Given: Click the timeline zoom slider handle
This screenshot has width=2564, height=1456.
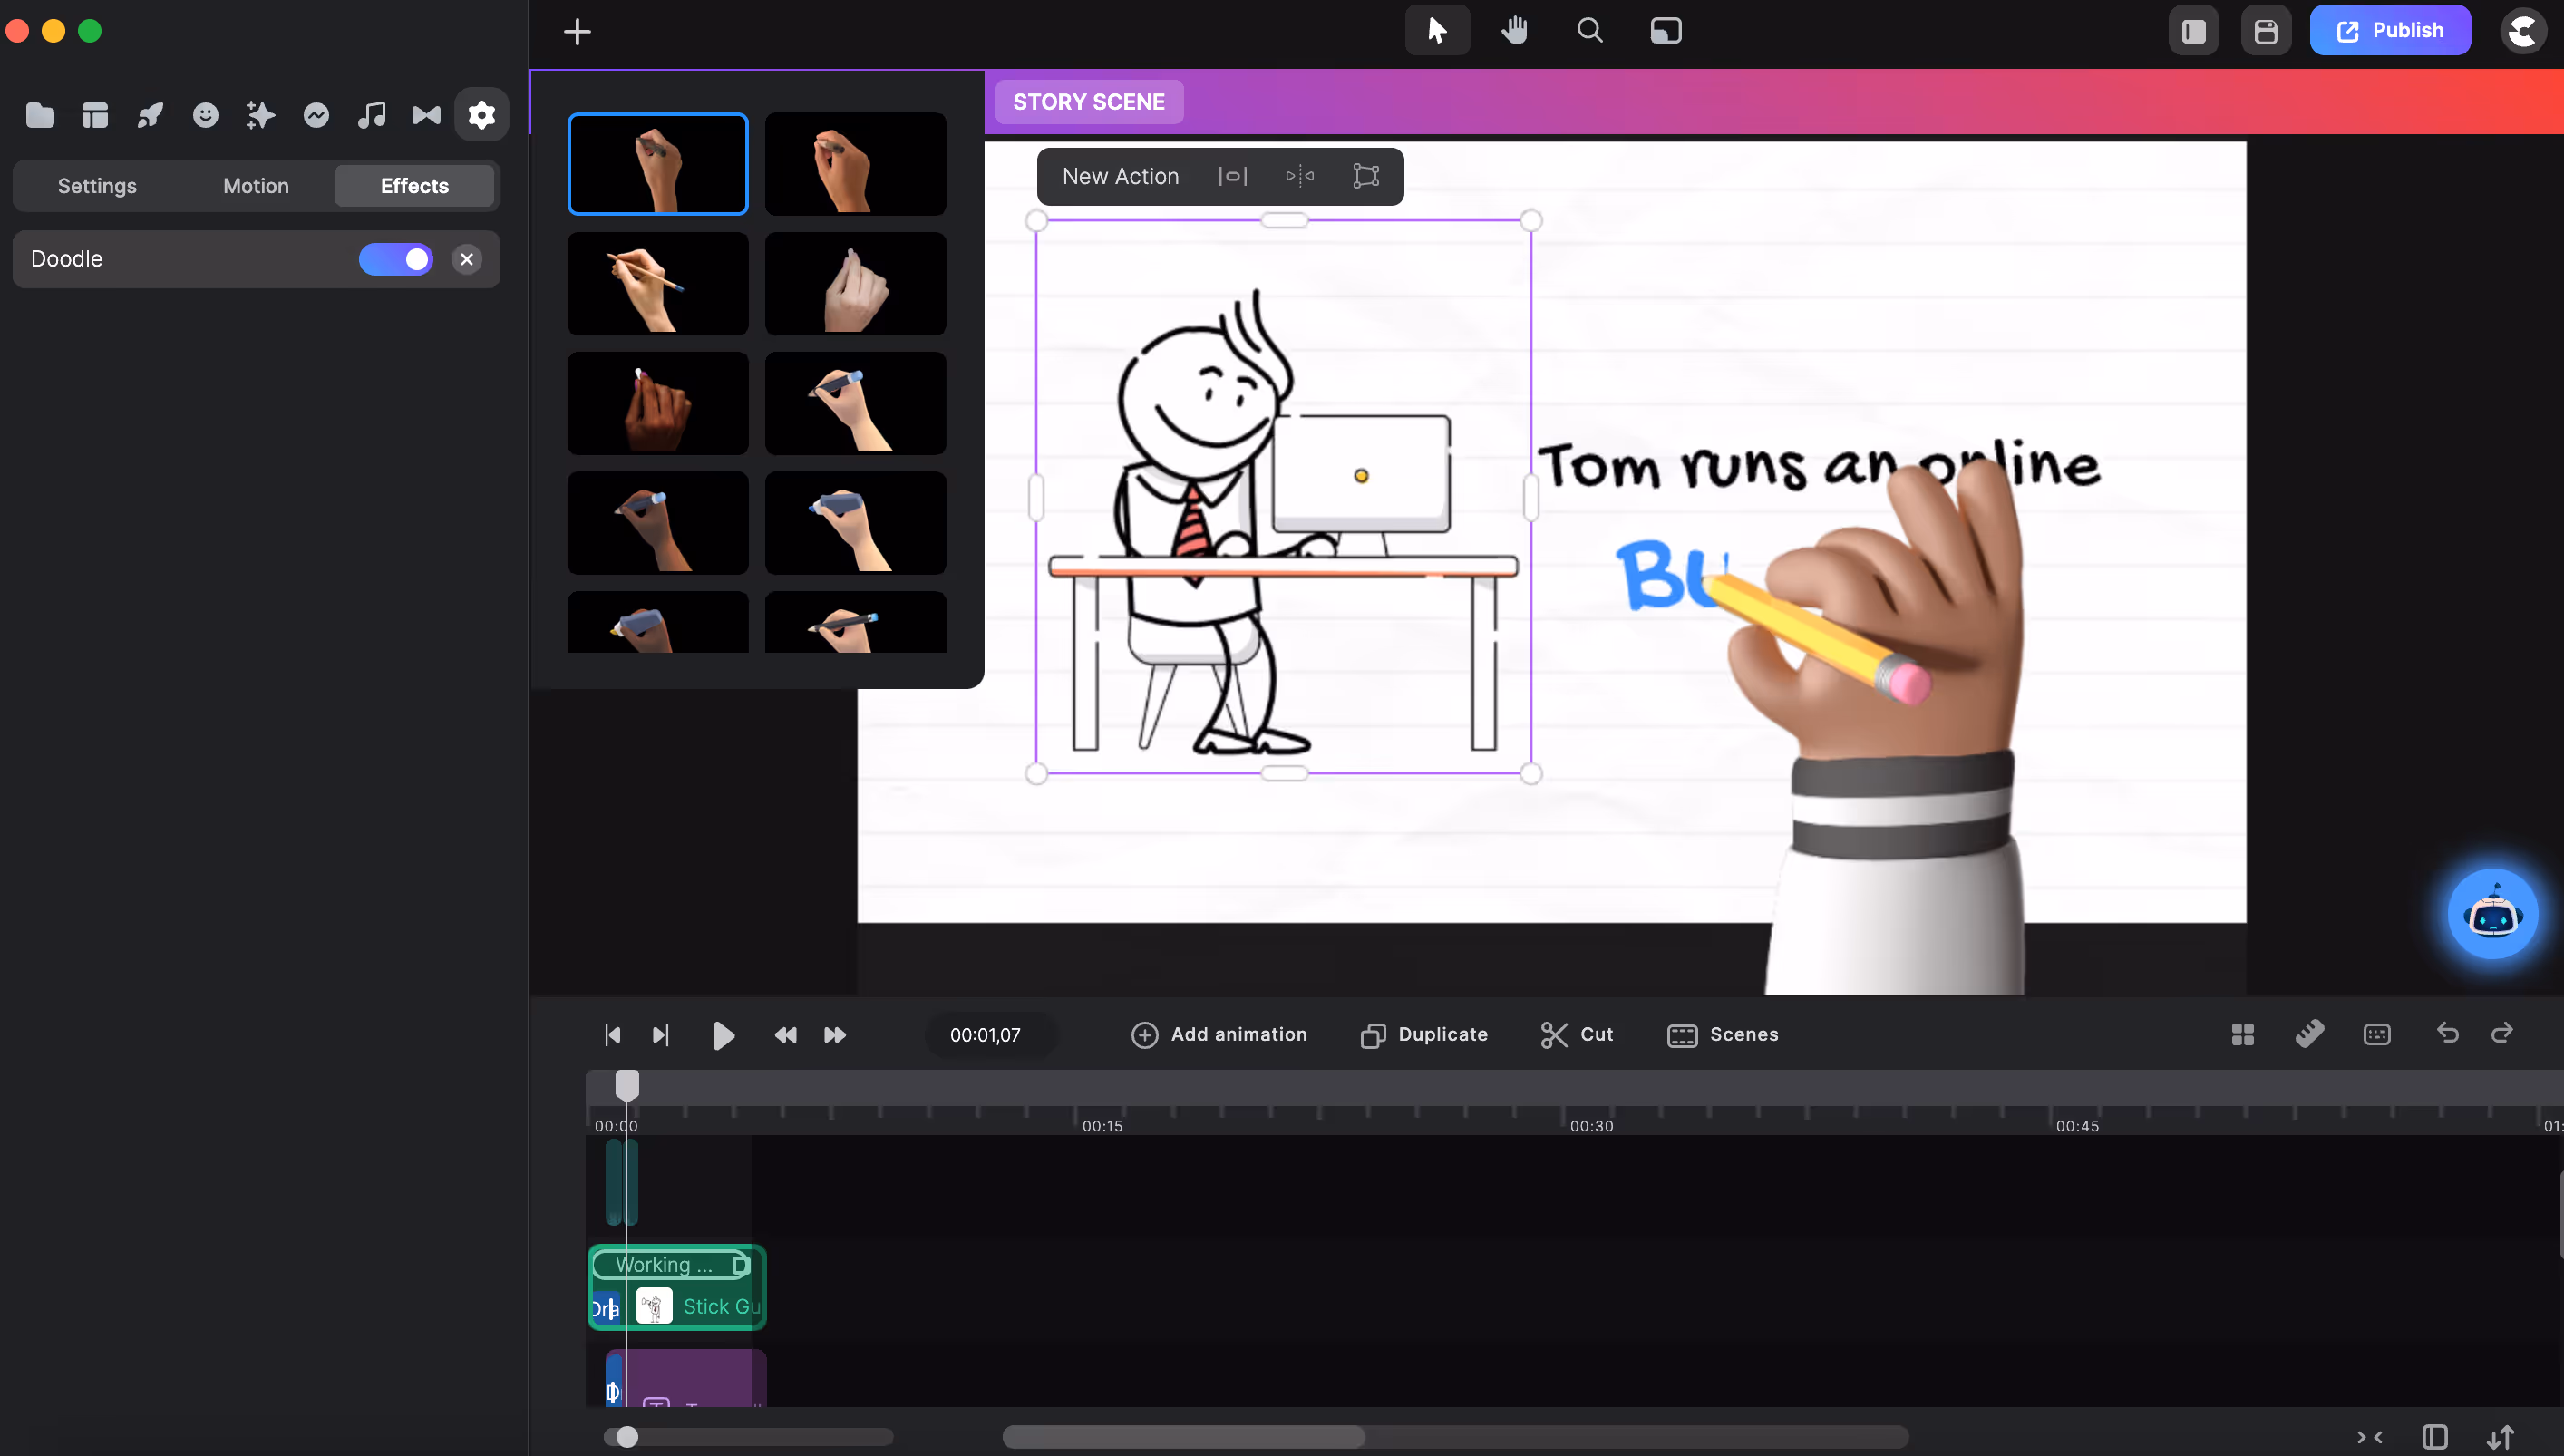Looking at the screenshot, I should tap(627, 1436).
